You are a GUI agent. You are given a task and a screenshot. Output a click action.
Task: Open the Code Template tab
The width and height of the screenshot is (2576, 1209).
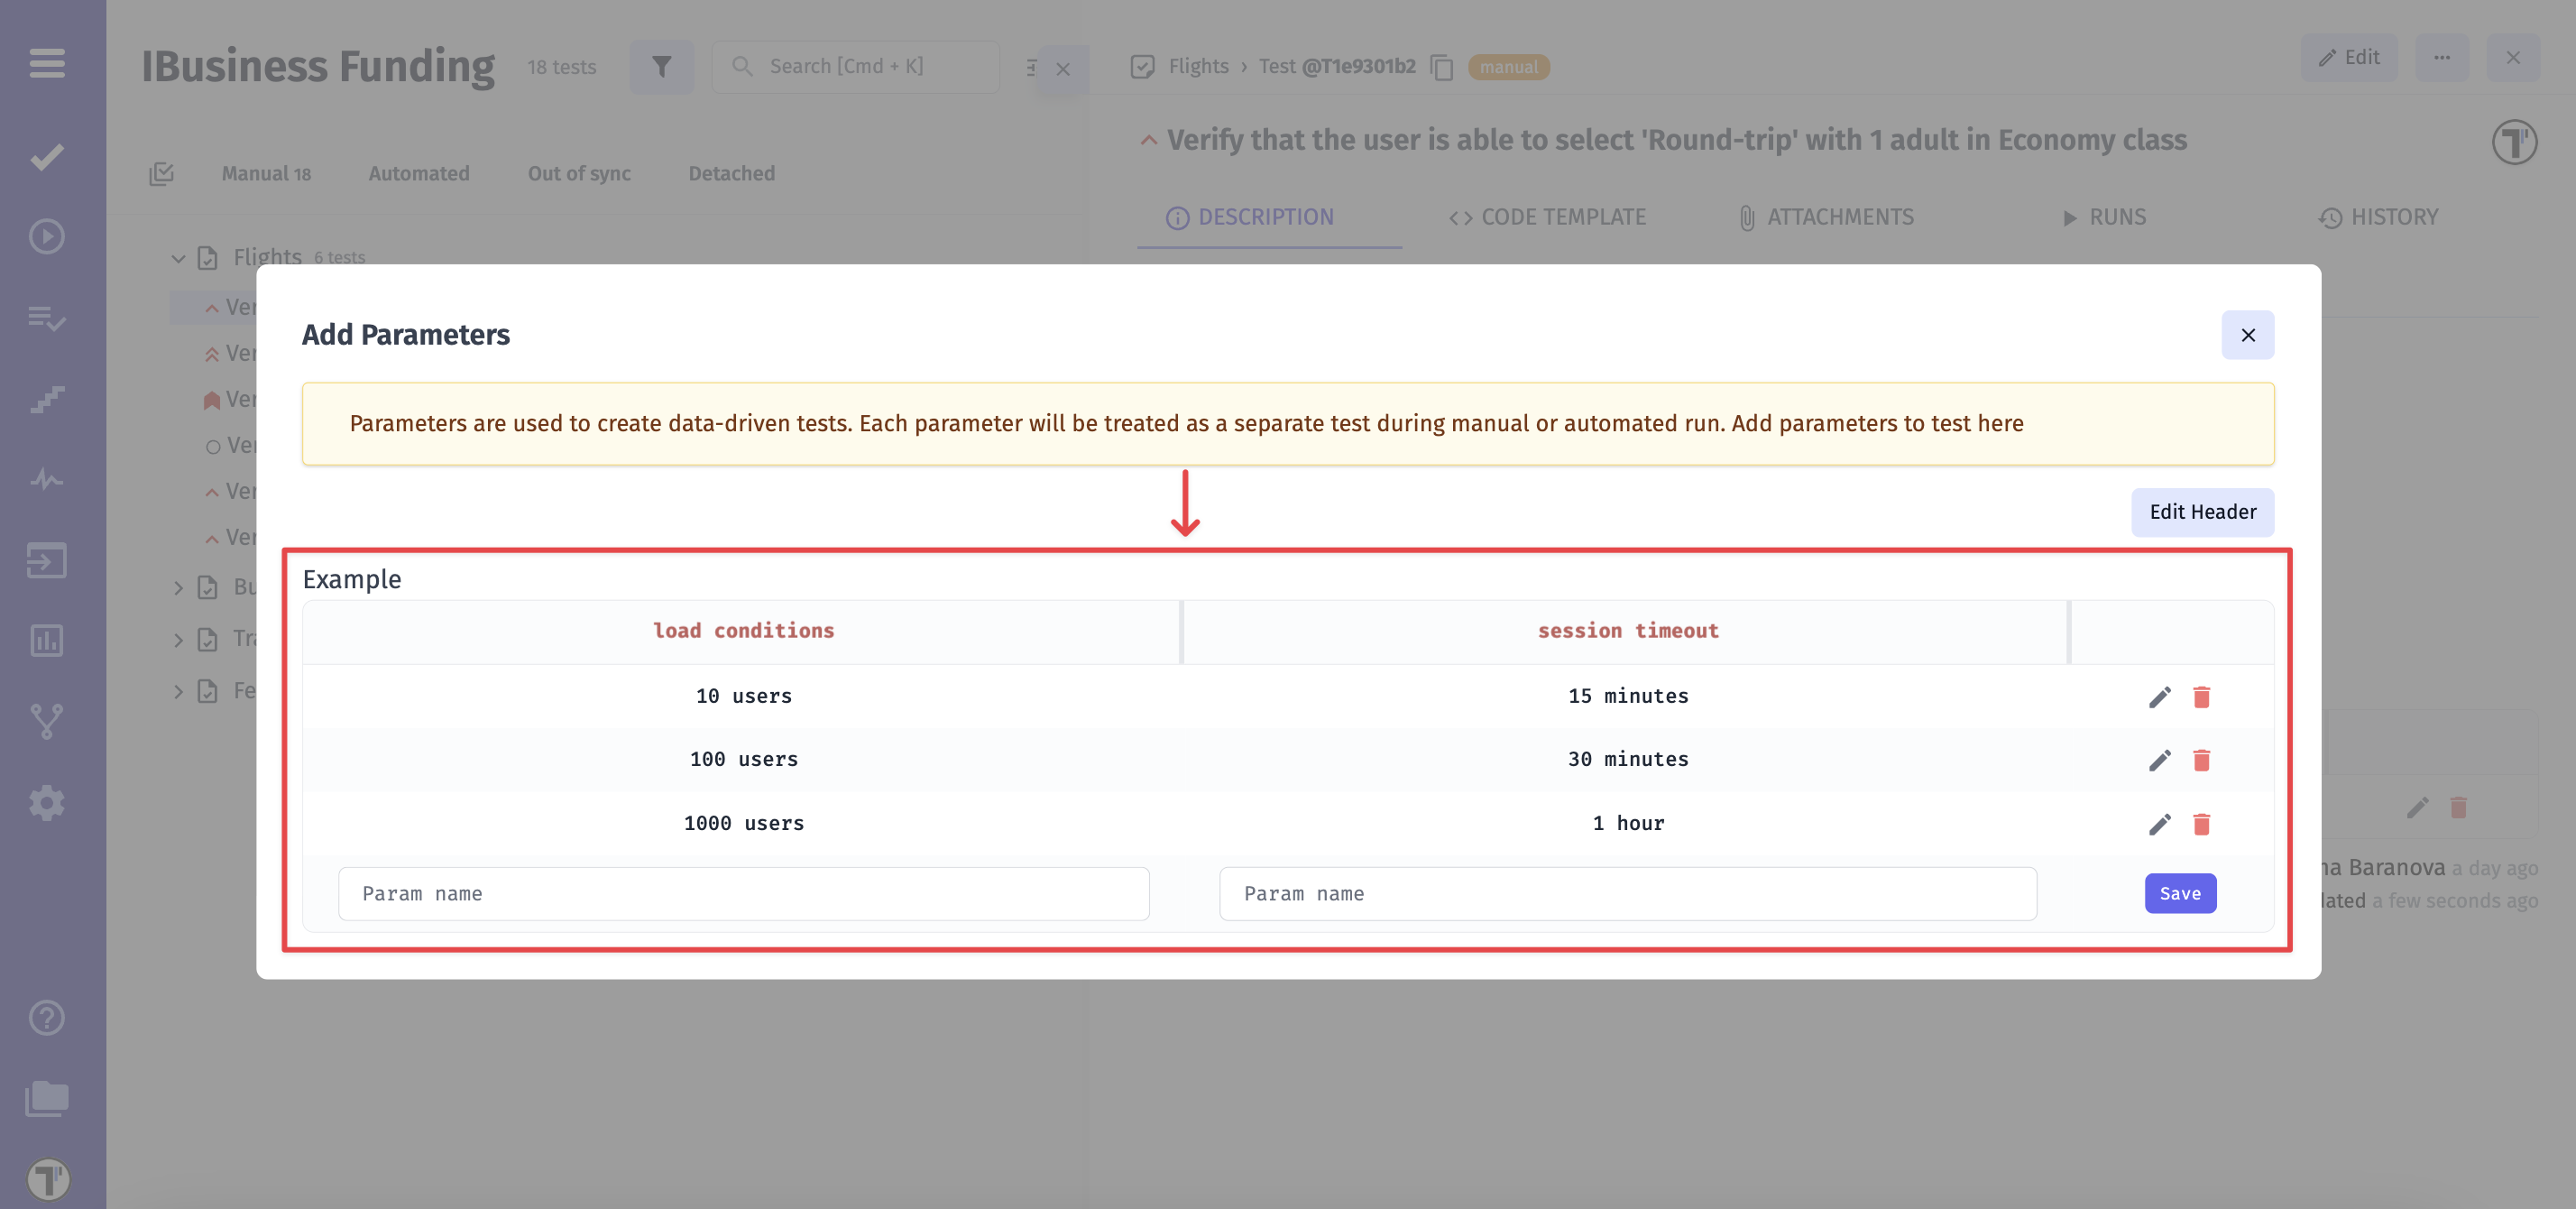tap(1547, 216)
